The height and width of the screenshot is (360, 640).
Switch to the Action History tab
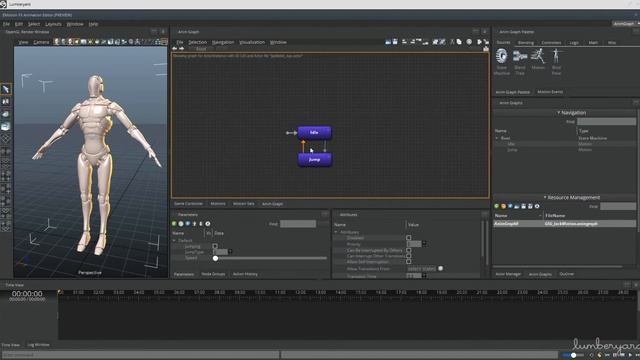click(x=245, y=274)
